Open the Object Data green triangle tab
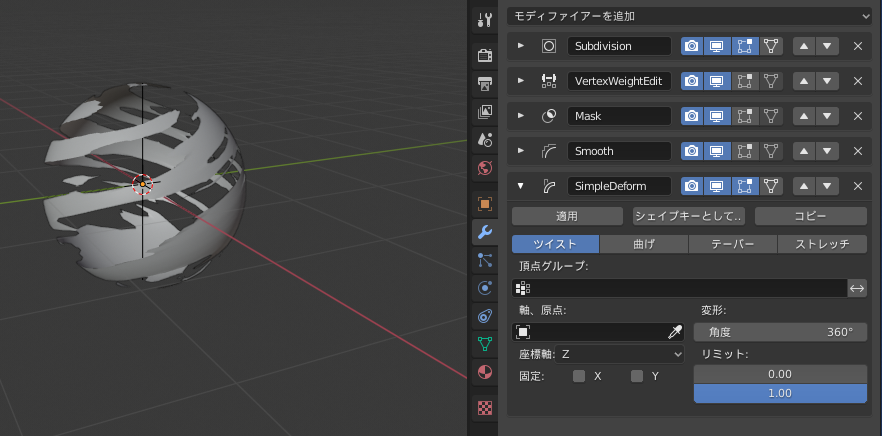 coord(484,344)
